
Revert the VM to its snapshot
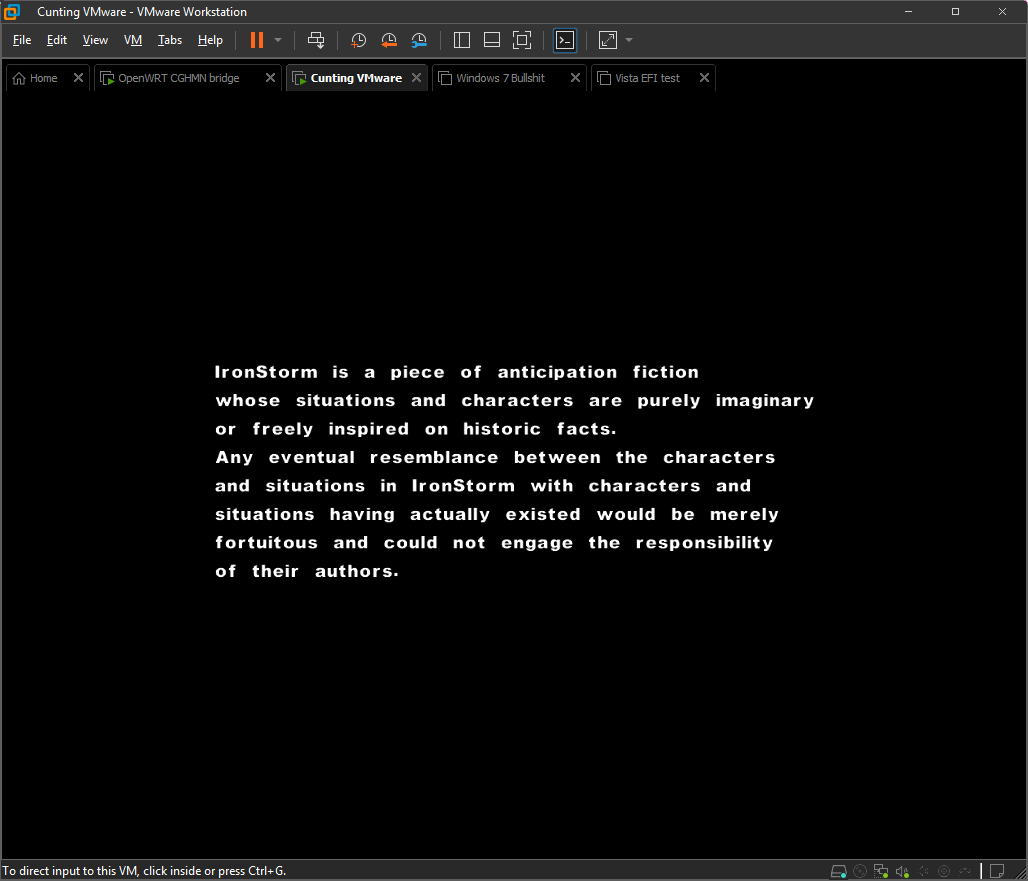pos(389,40)
